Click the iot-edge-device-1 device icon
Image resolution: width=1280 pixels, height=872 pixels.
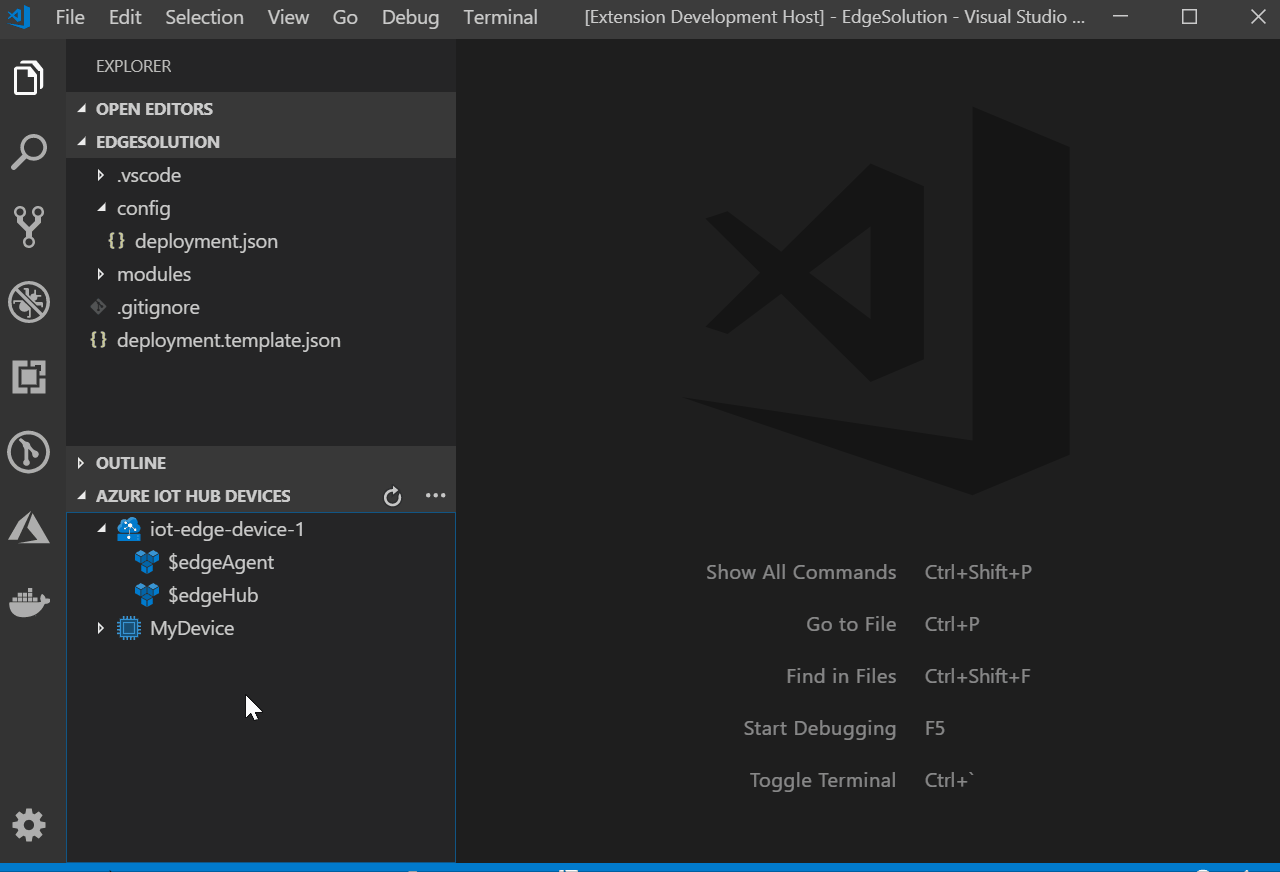pos(129,529)
